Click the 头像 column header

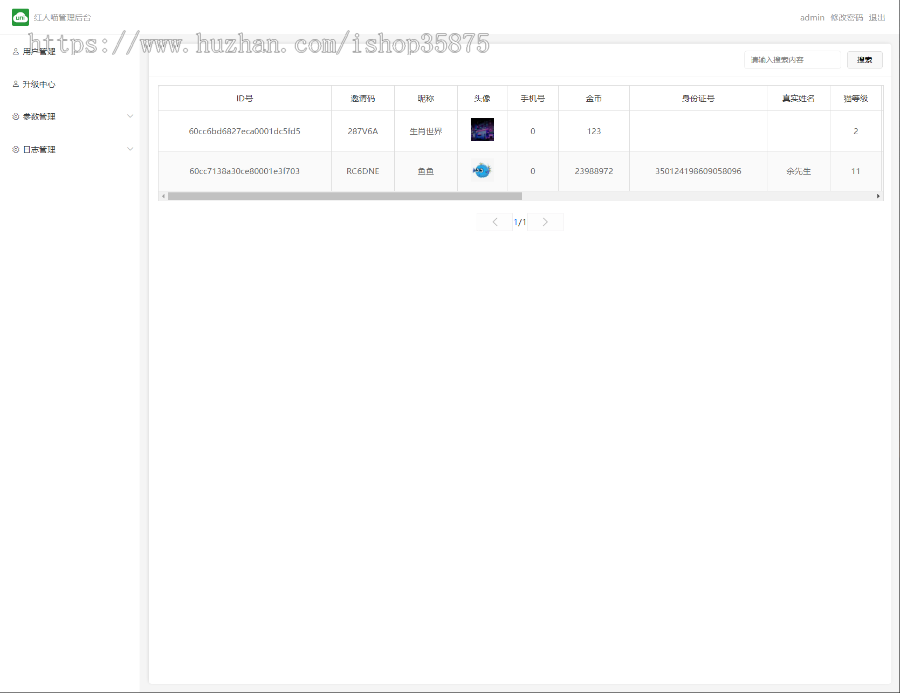click(x=482, y=98)
